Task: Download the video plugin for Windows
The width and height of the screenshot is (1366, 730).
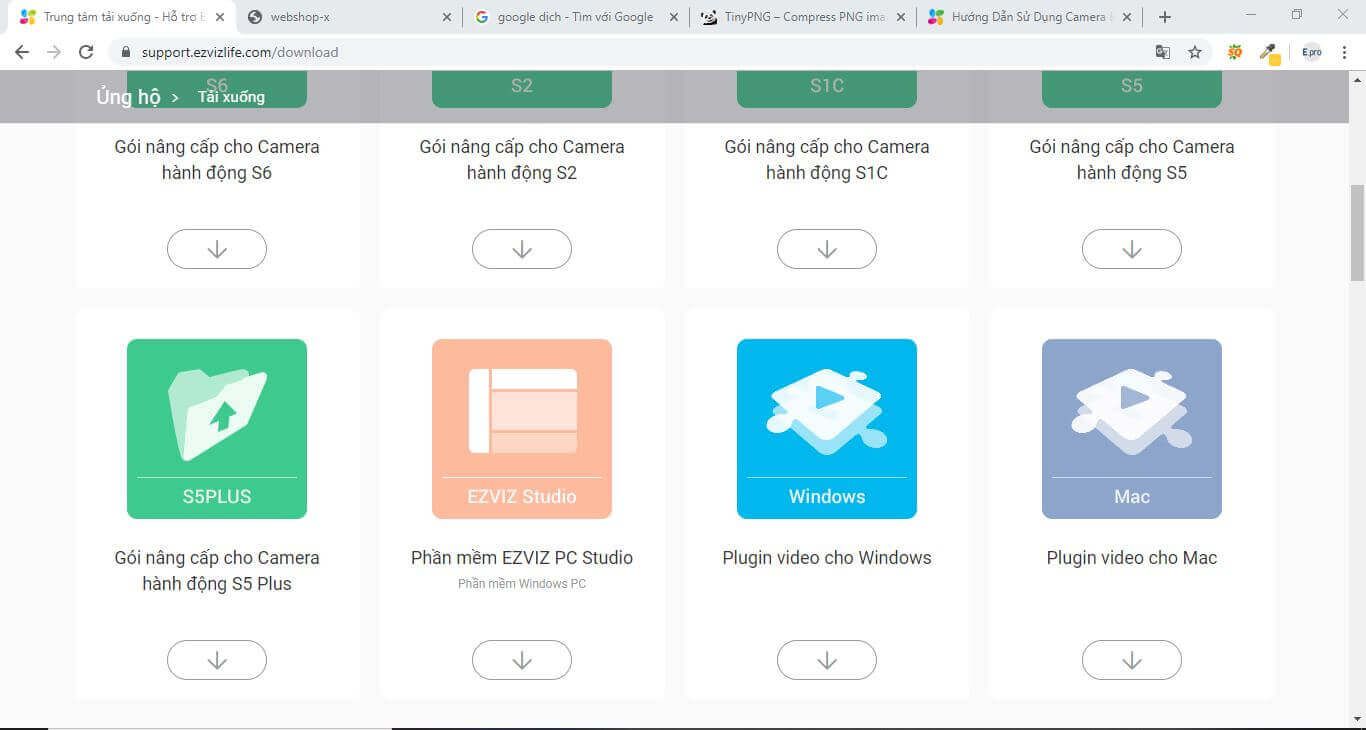Action: tap(827, 660)
